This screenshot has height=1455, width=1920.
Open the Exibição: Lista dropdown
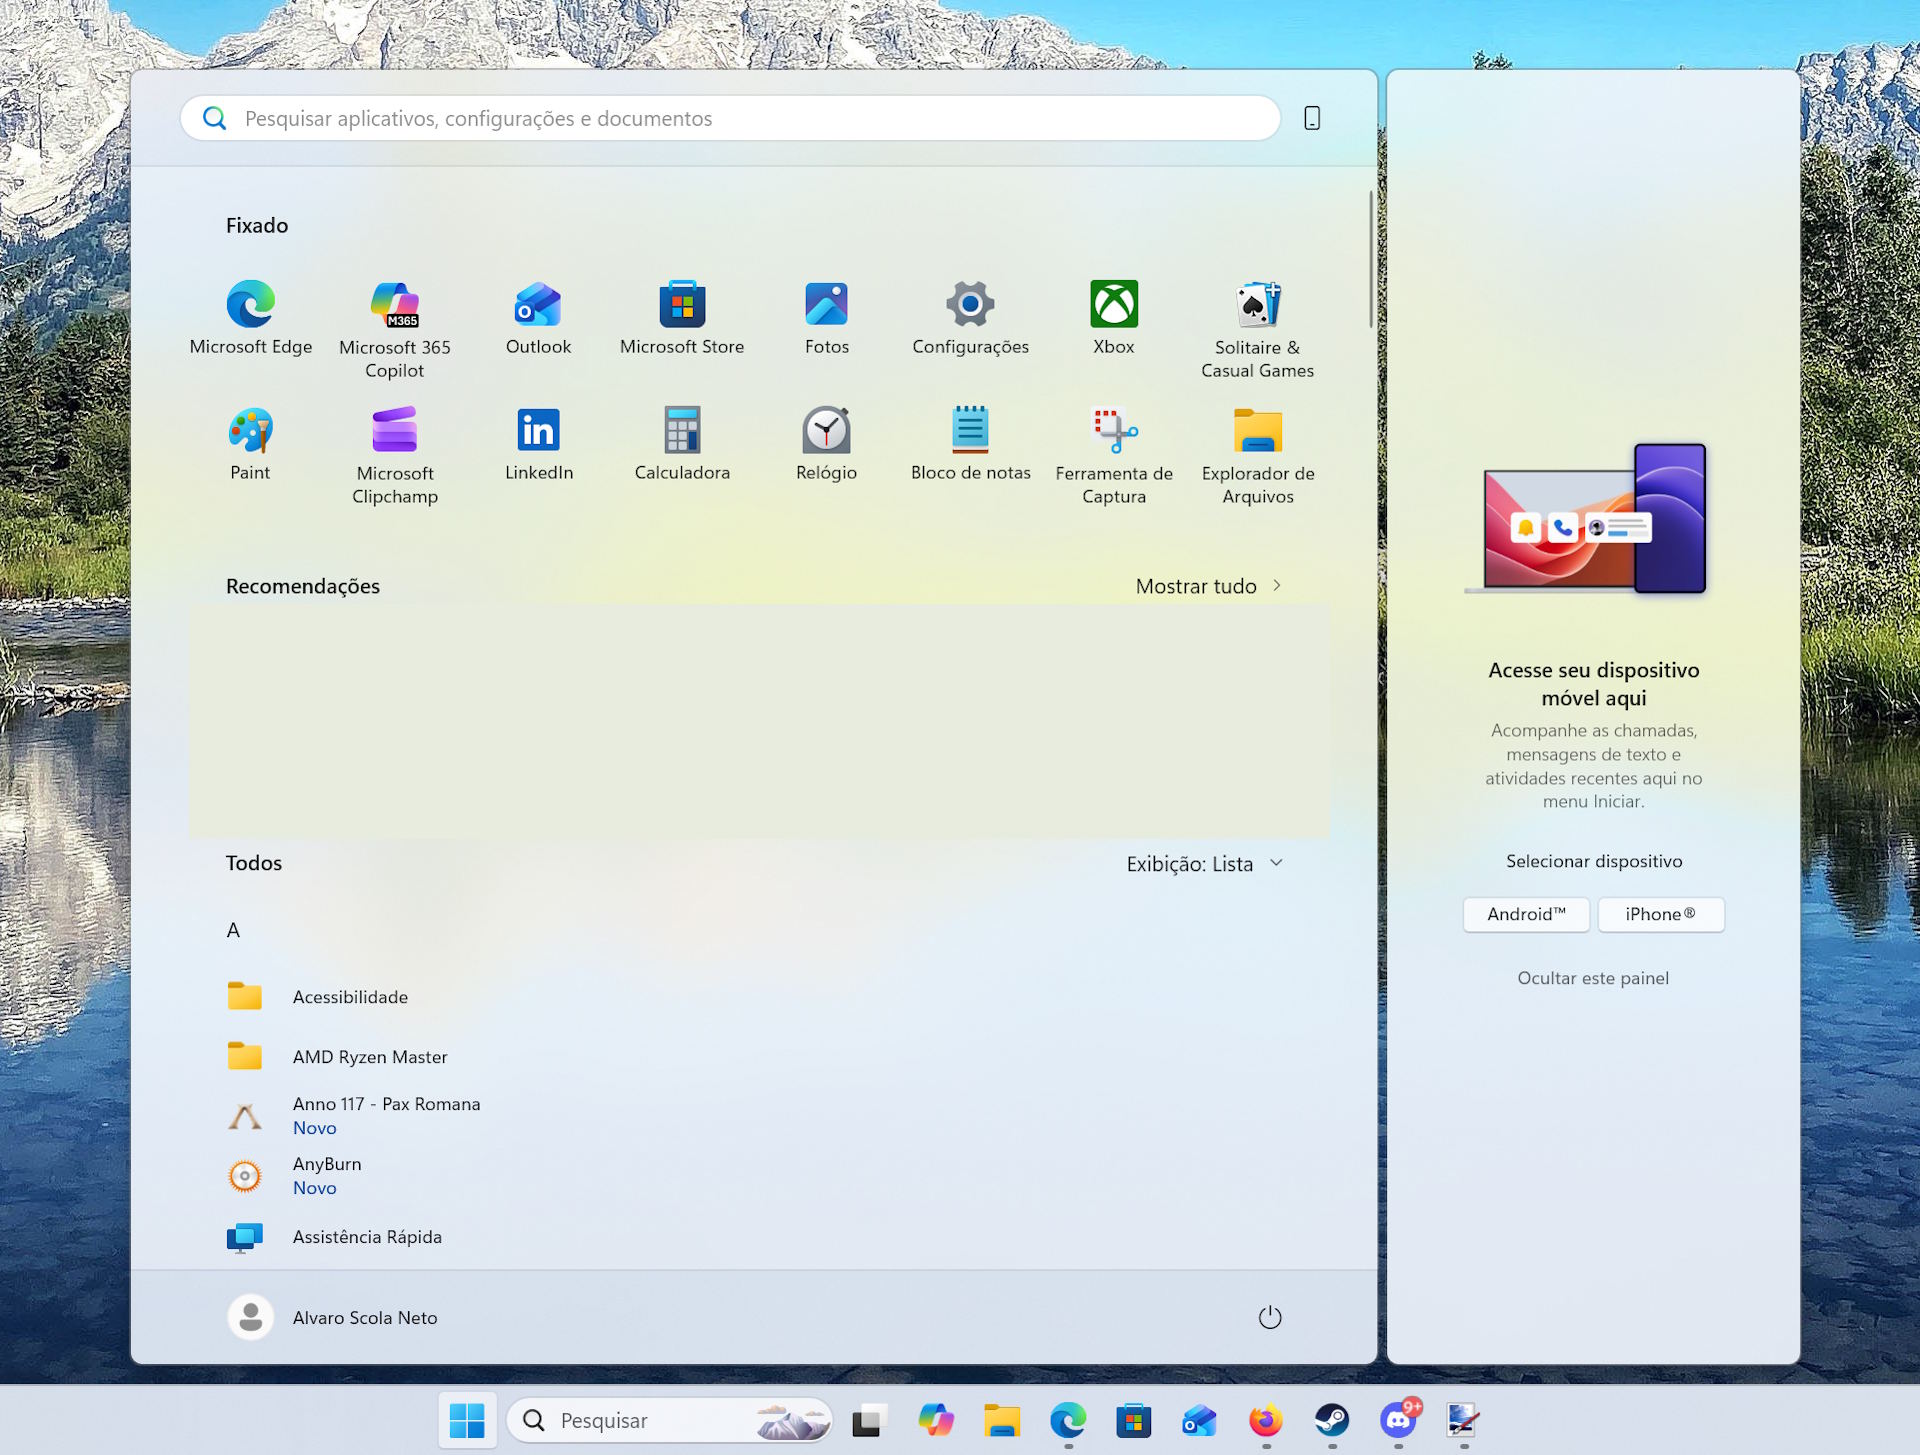(x=1204, y=863)
